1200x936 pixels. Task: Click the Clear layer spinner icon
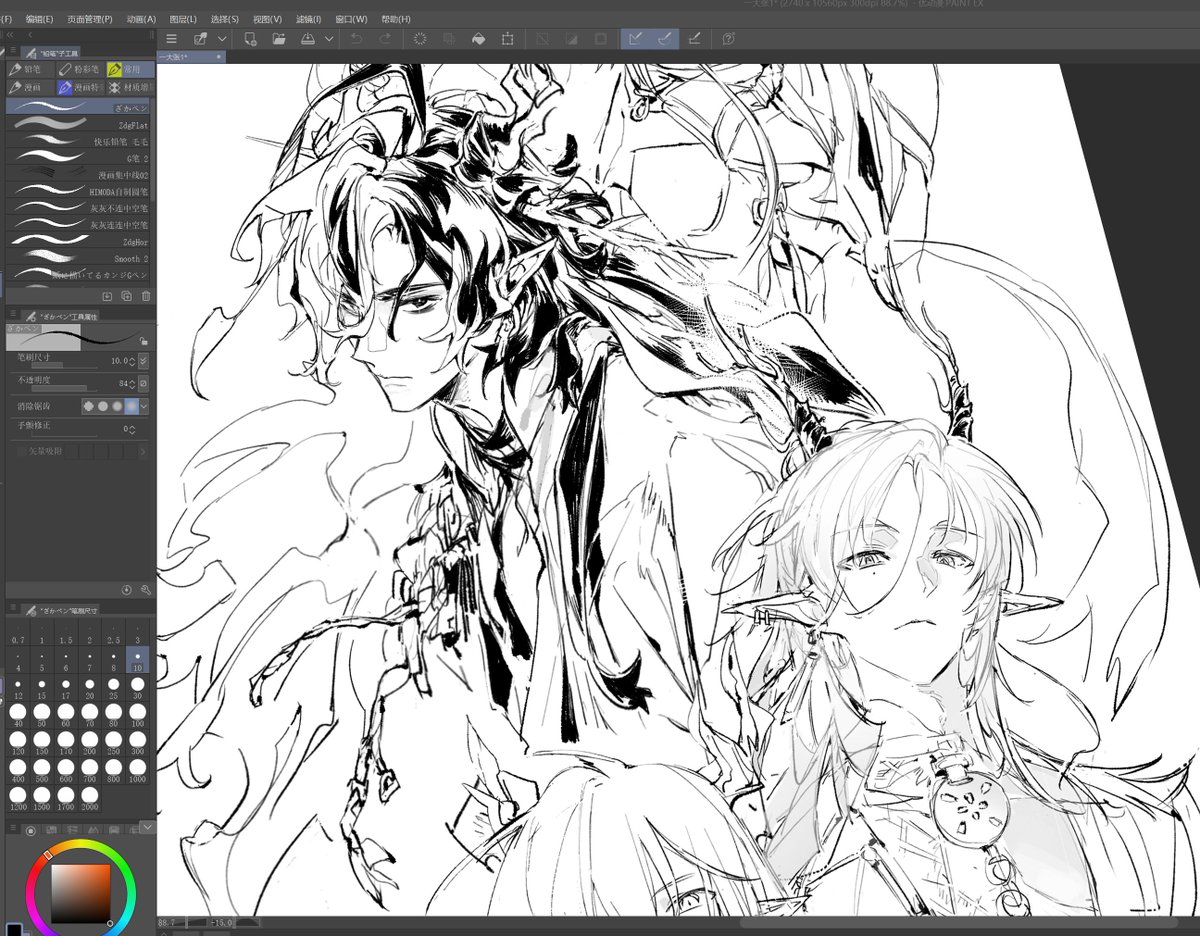click(421, 39)
